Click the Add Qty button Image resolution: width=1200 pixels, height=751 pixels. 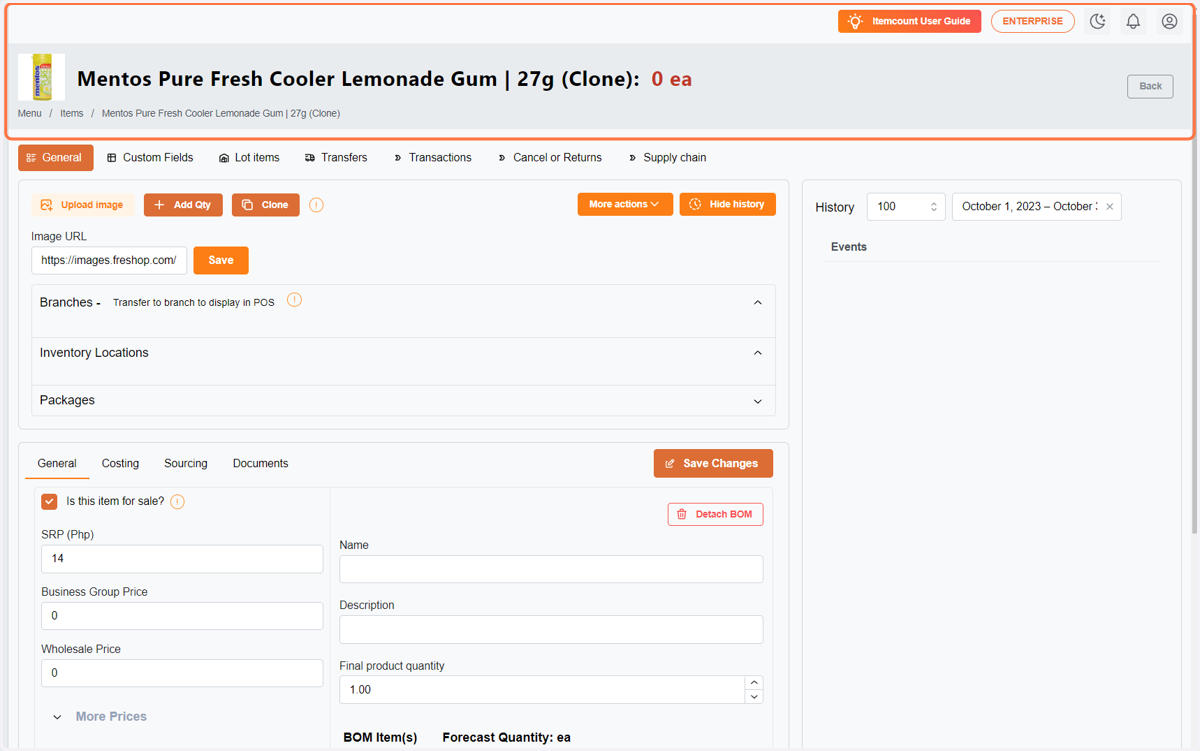[x=183, y=205]
